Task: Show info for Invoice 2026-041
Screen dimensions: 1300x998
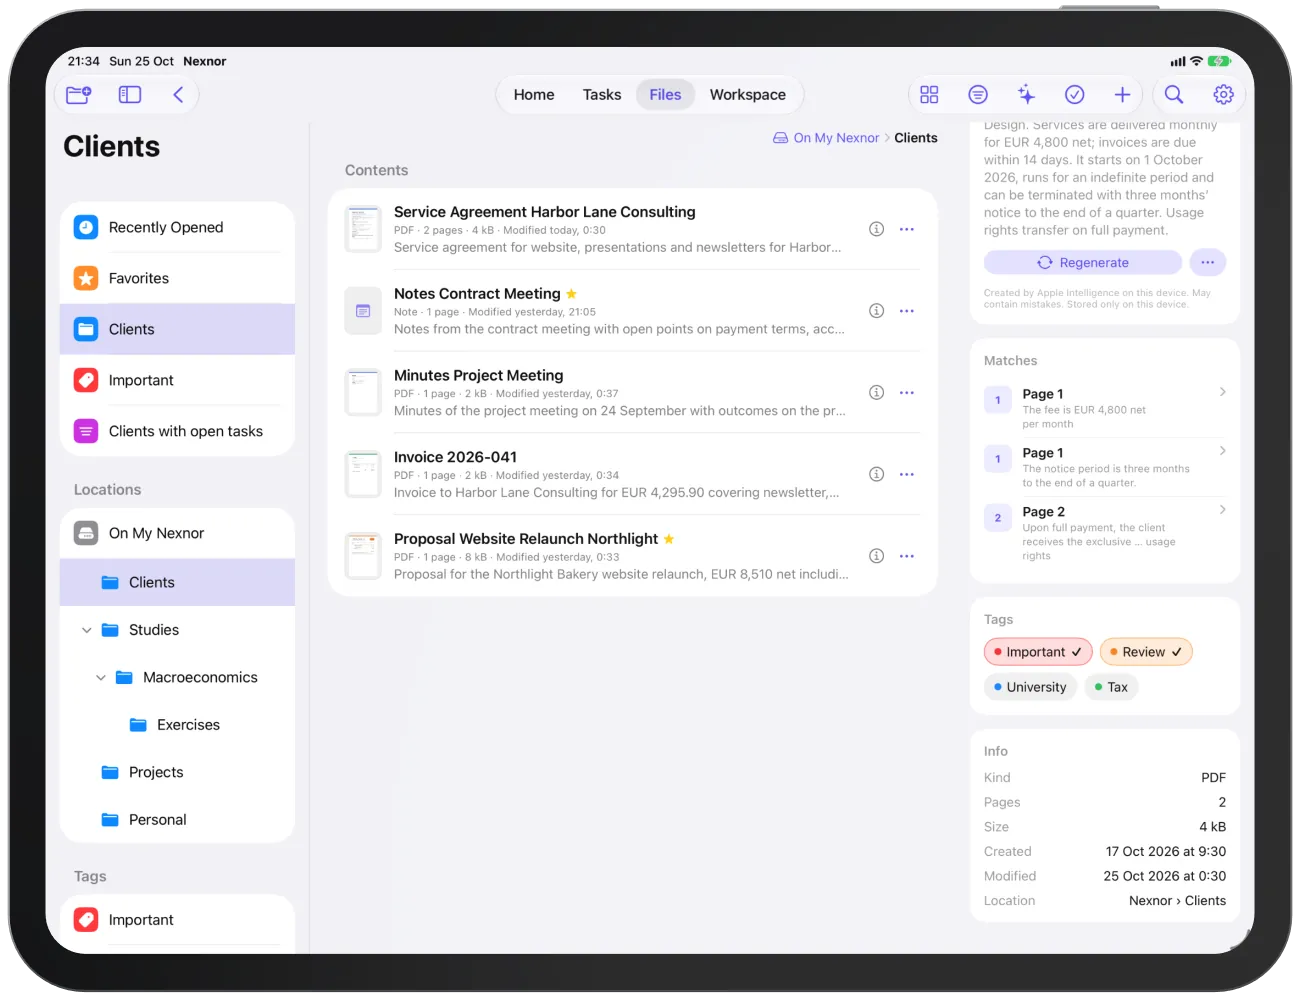Action: [876, 474]
